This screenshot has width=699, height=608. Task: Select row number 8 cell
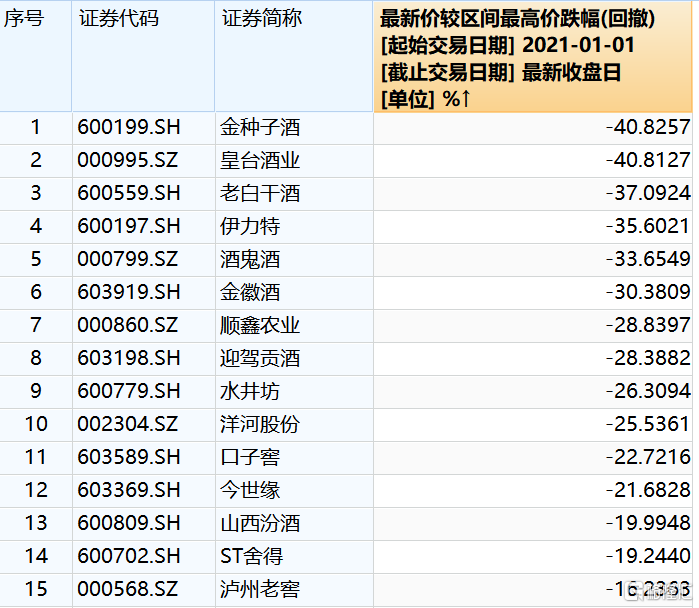[36, 358]
